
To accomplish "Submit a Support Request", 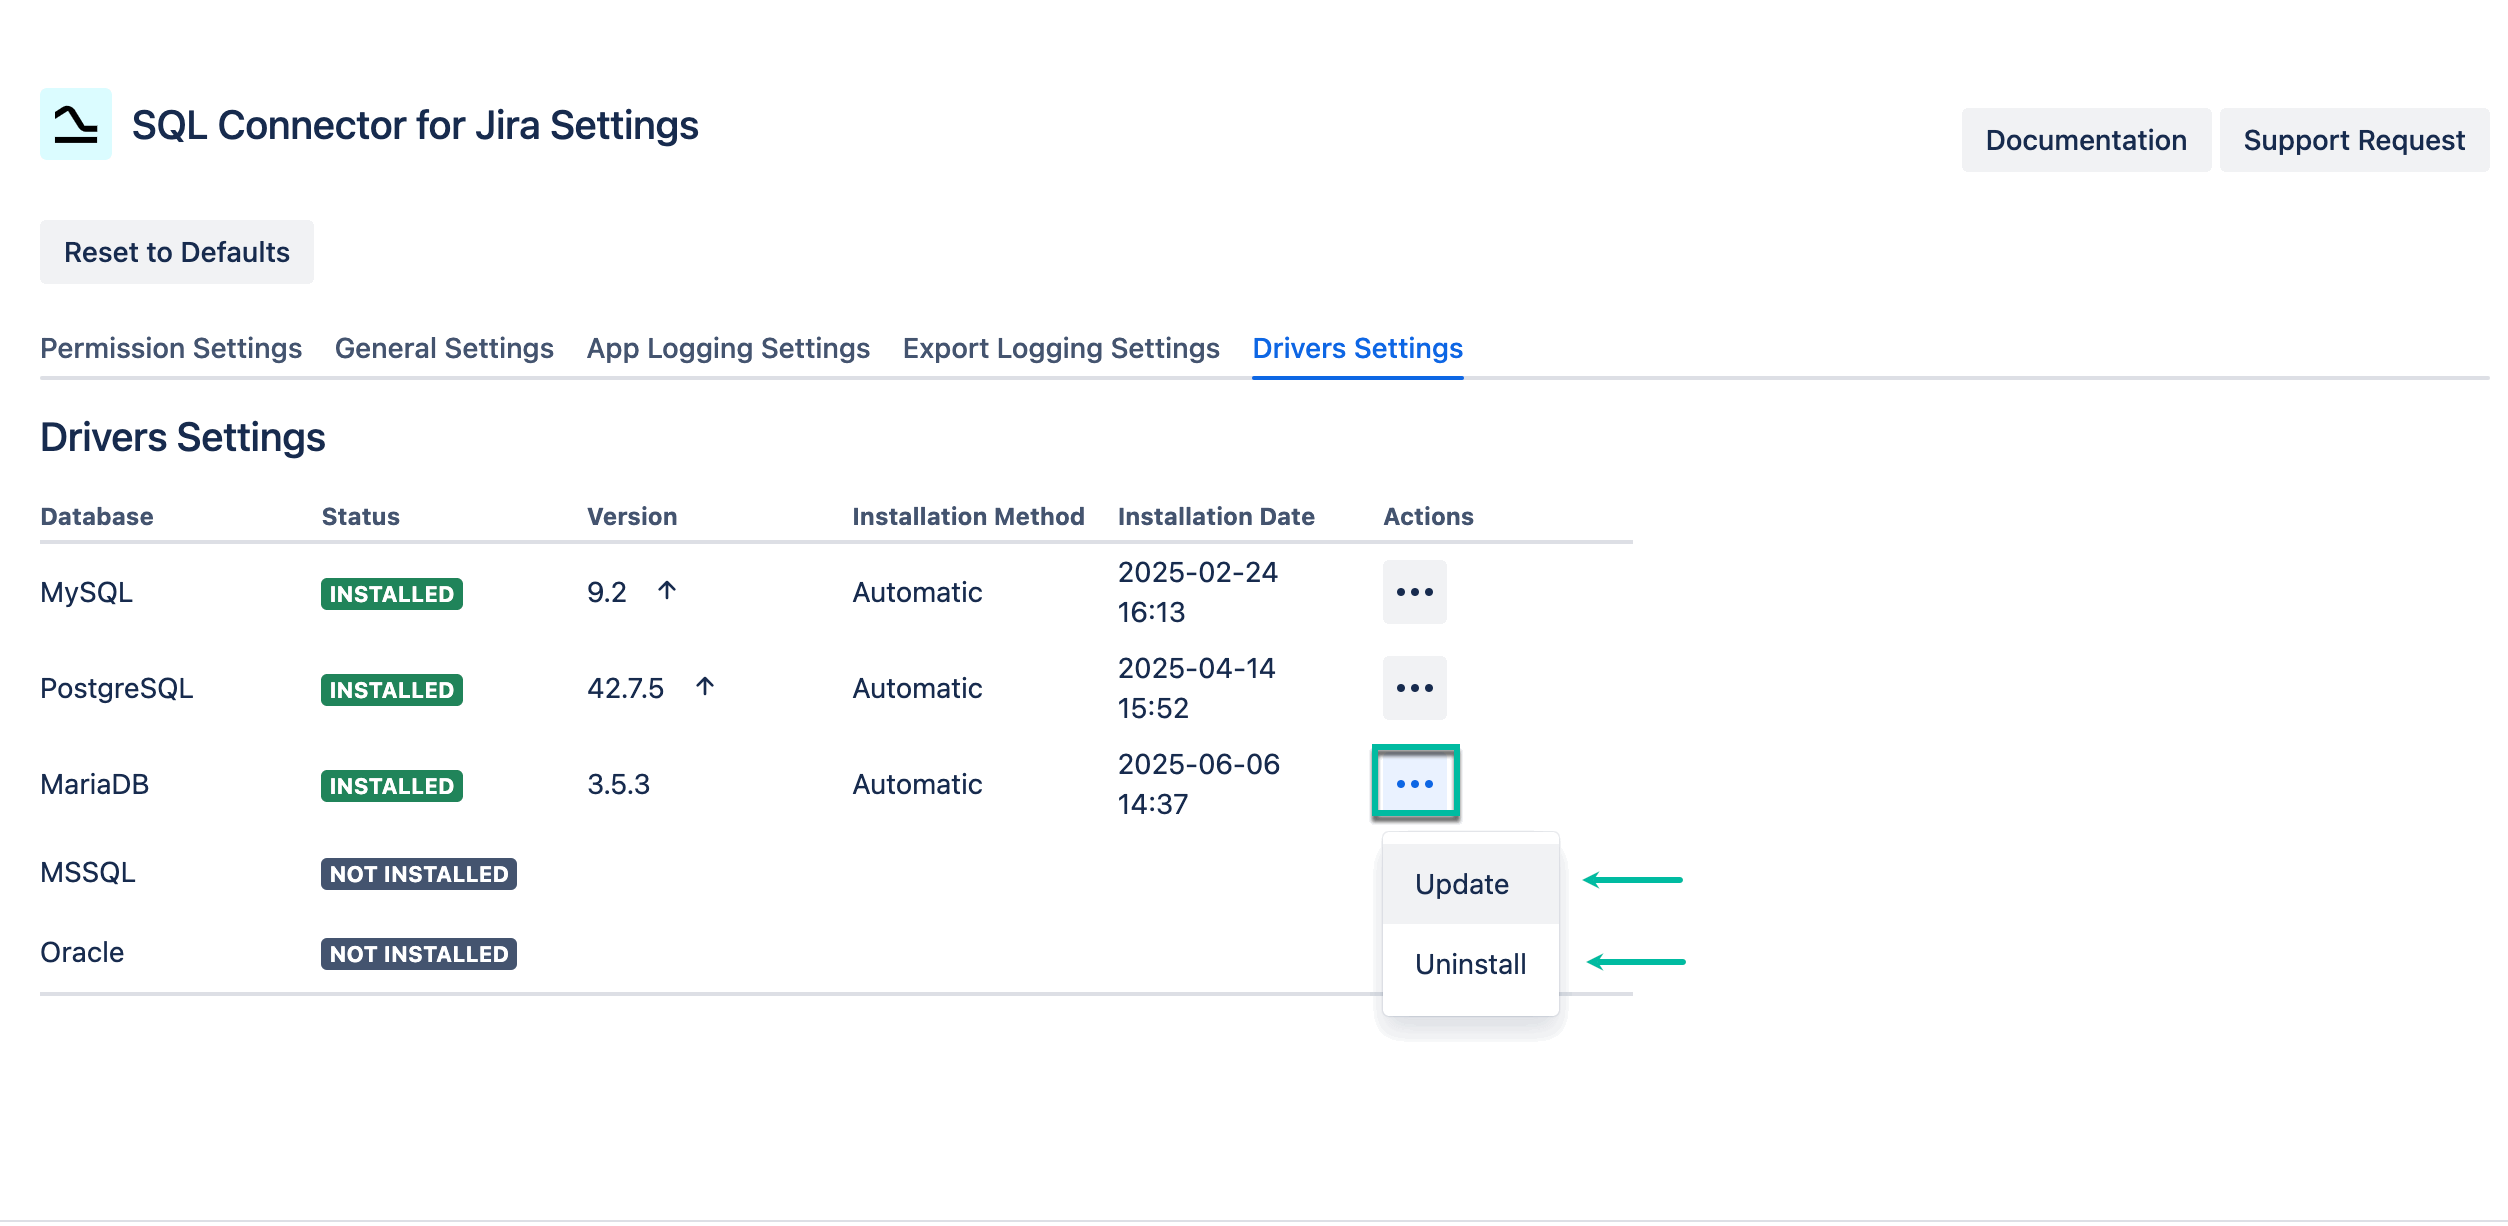I will (2355, 140).
